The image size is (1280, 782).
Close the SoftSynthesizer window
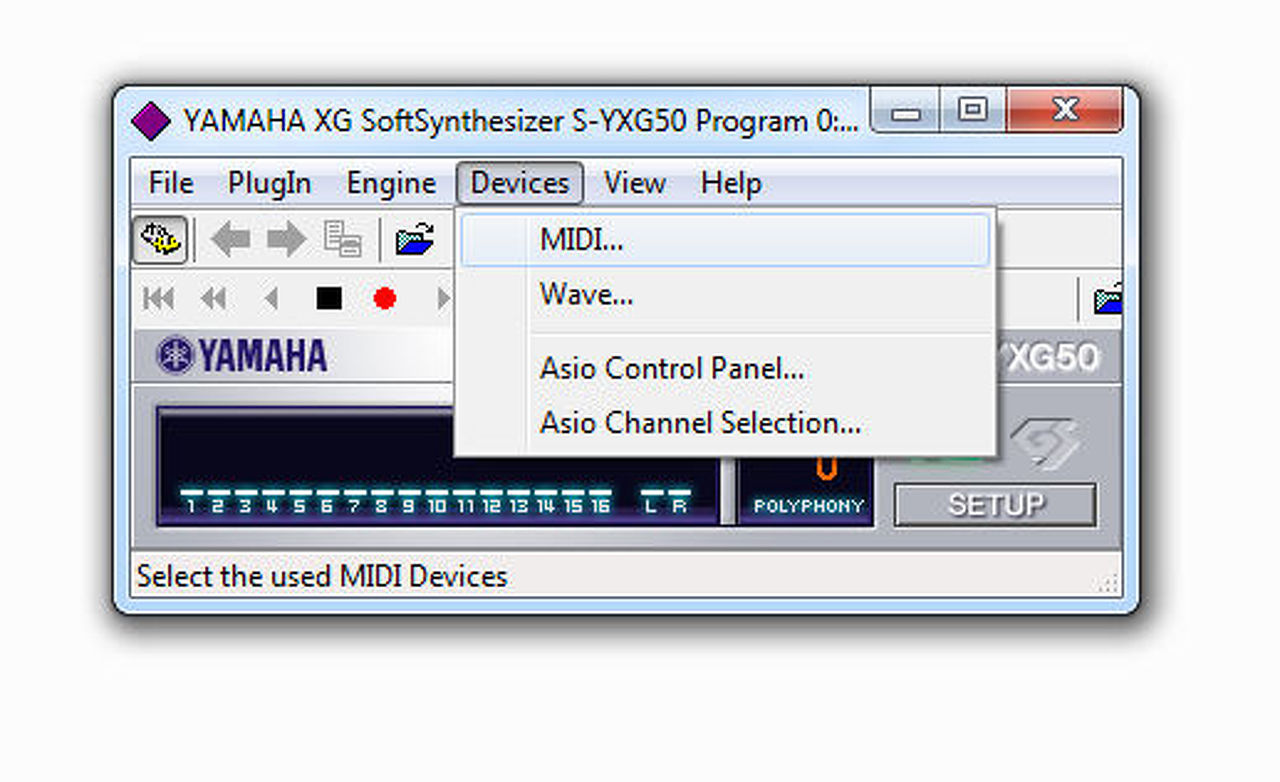point(1066,111)
